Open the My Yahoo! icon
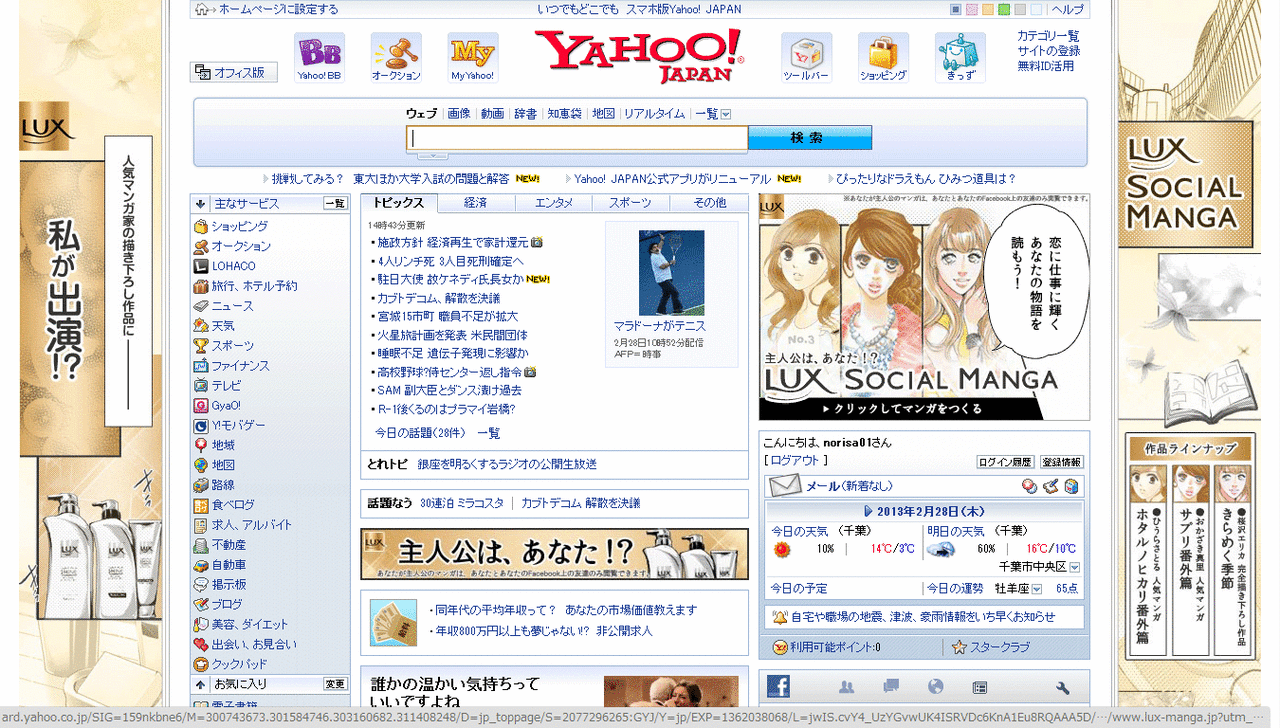Image resolution: width=1280 pixels, height=728 pixels. click(x=473, y=57)
